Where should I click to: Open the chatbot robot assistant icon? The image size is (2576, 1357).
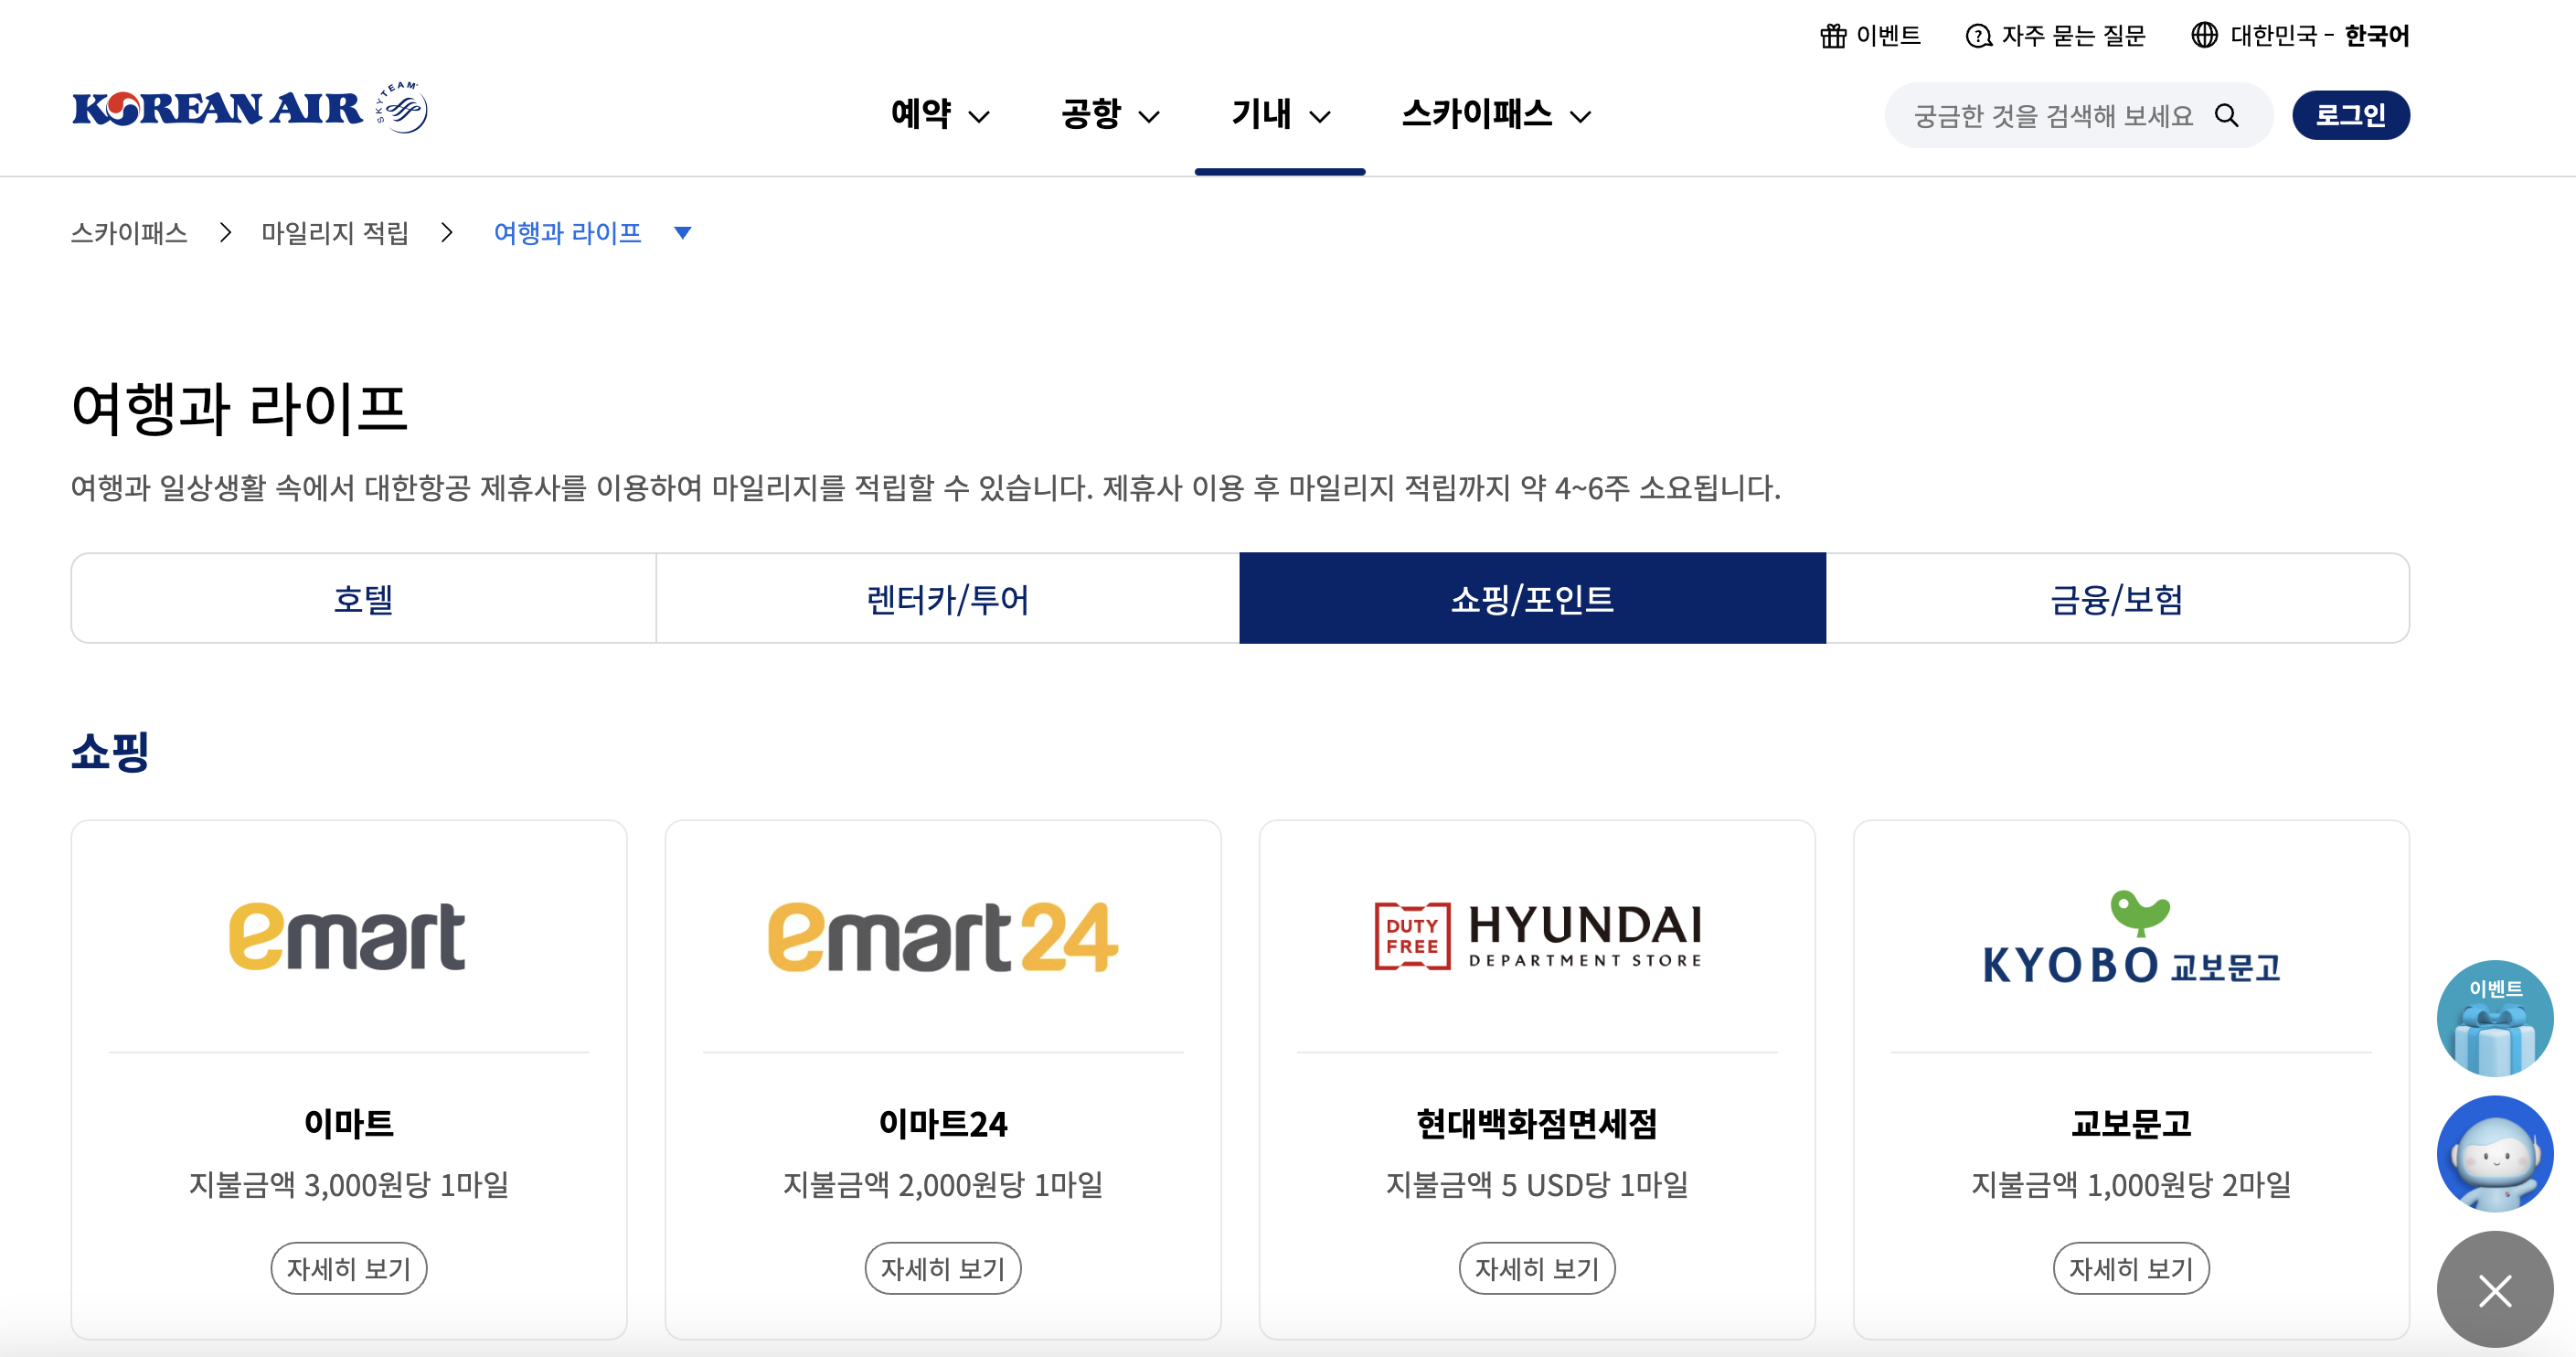pyautogui.click(x=2495, y=1153)
